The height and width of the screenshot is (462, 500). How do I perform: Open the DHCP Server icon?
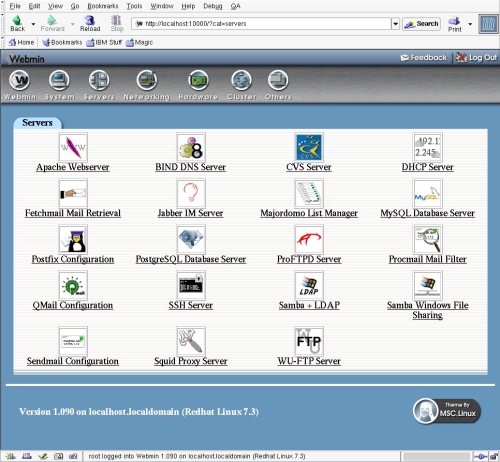(427, 147)
